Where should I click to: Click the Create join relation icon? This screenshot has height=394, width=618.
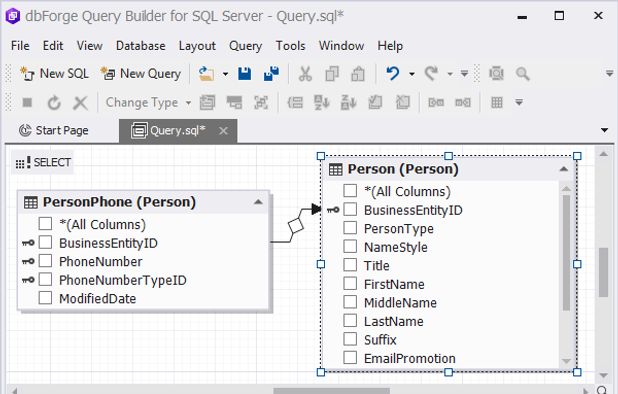pyautogui.click(x=436, y=103)
